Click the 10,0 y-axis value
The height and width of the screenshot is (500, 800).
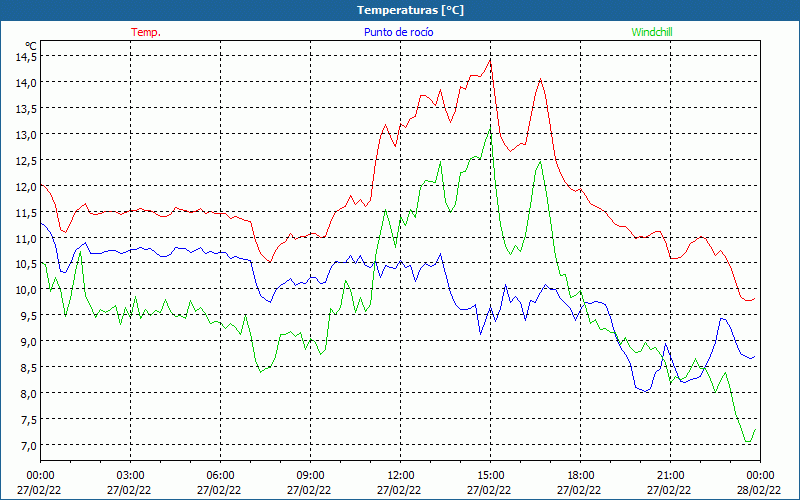[x=26, y=290]
